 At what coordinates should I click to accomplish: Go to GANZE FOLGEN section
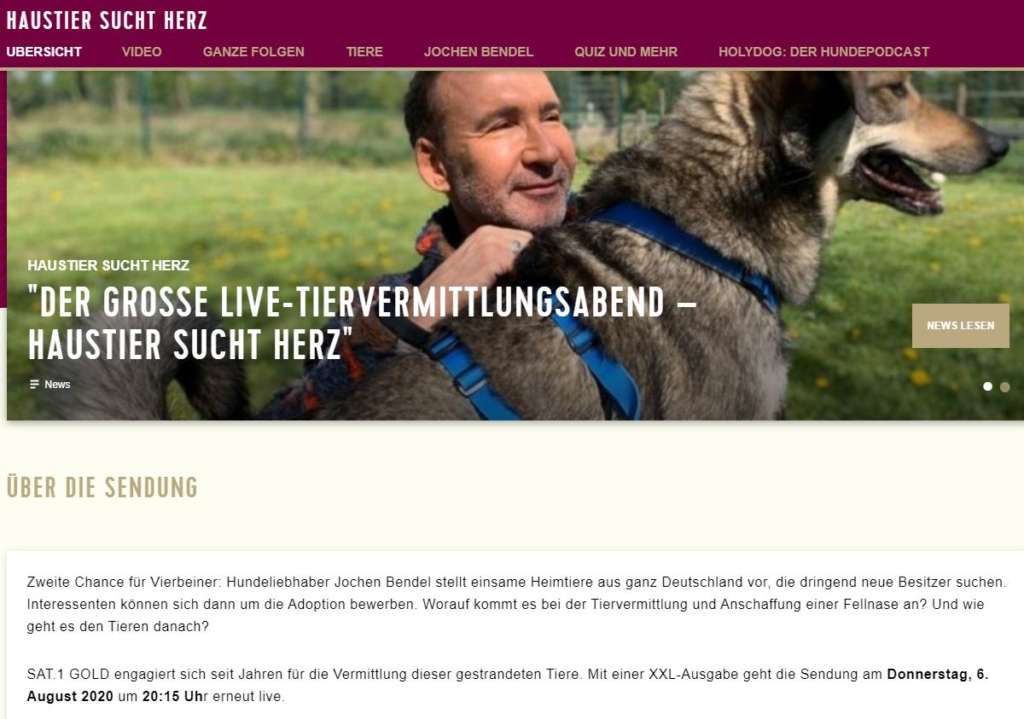click(253, 52)
